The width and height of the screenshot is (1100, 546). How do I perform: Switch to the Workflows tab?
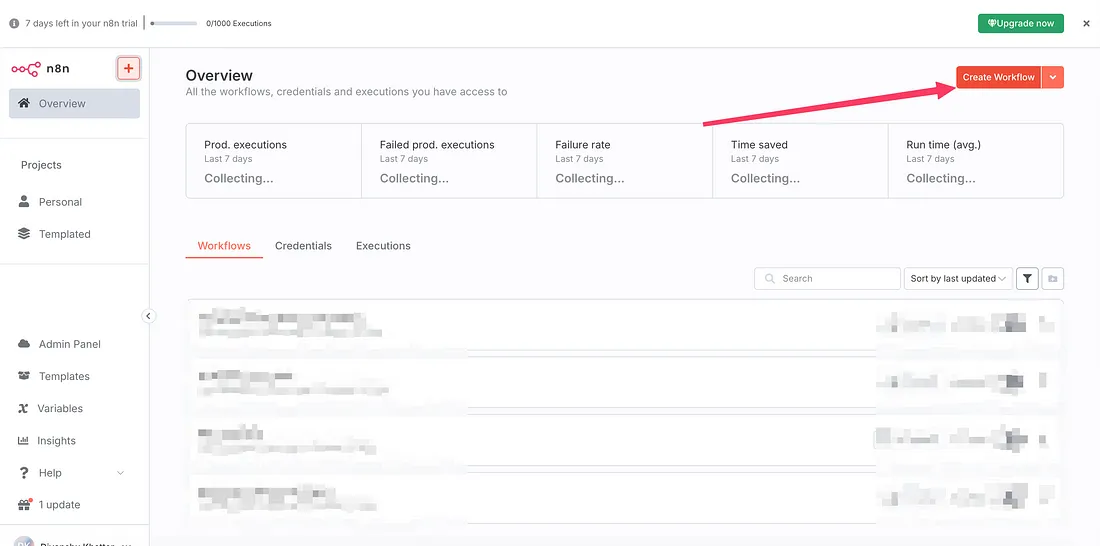click(224, 246)
